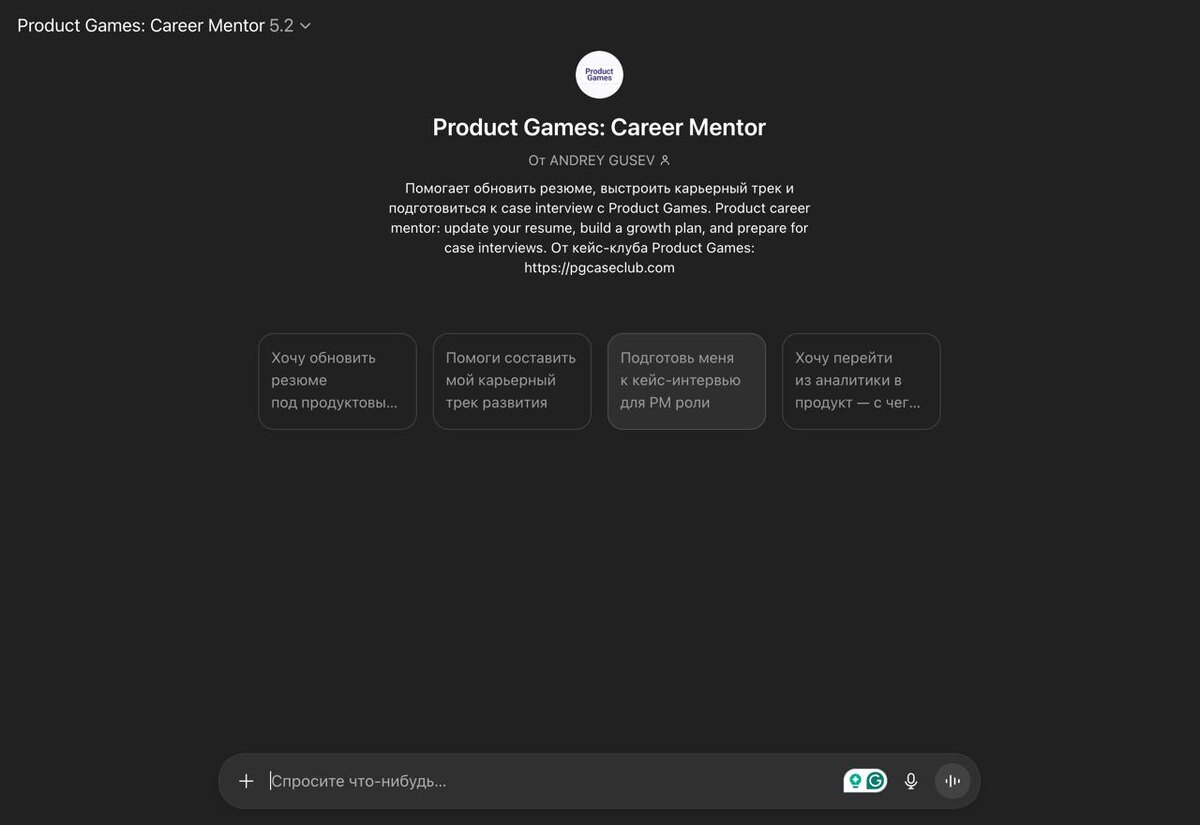Click the plus attachment icon

[x=246, y=781]
